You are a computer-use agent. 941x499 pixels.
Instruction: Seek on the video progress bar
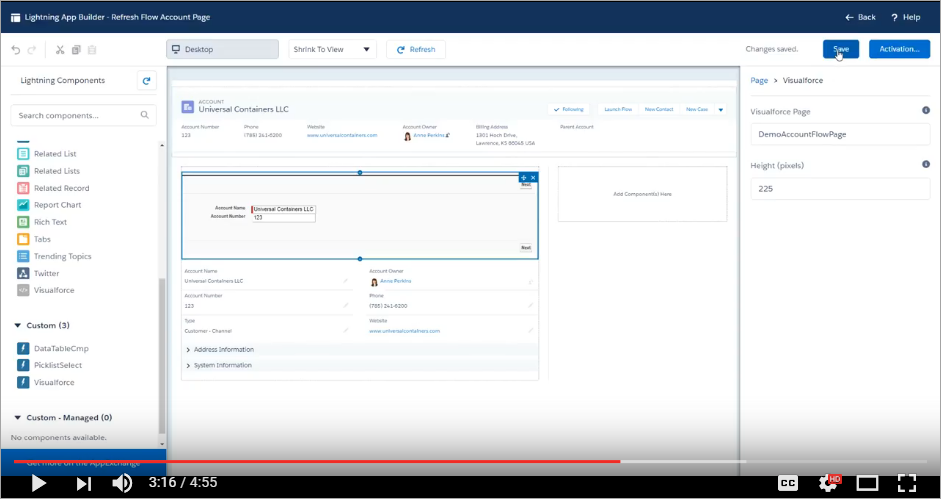(470, 461)
